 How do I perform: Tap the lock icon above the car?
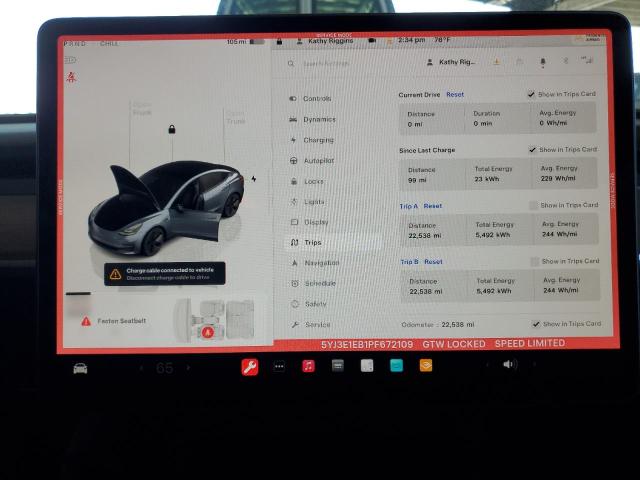[172, 129]
